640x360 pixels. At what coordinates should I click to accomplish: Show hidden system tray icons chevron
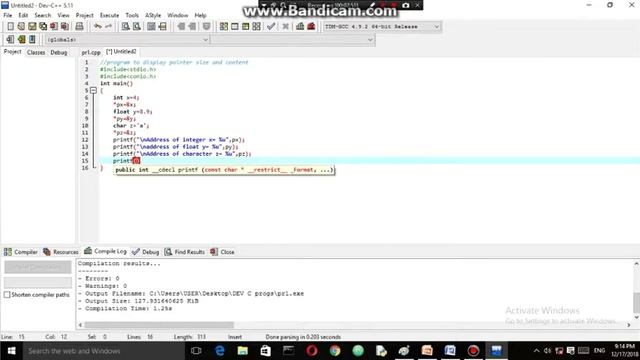[536, 351]
